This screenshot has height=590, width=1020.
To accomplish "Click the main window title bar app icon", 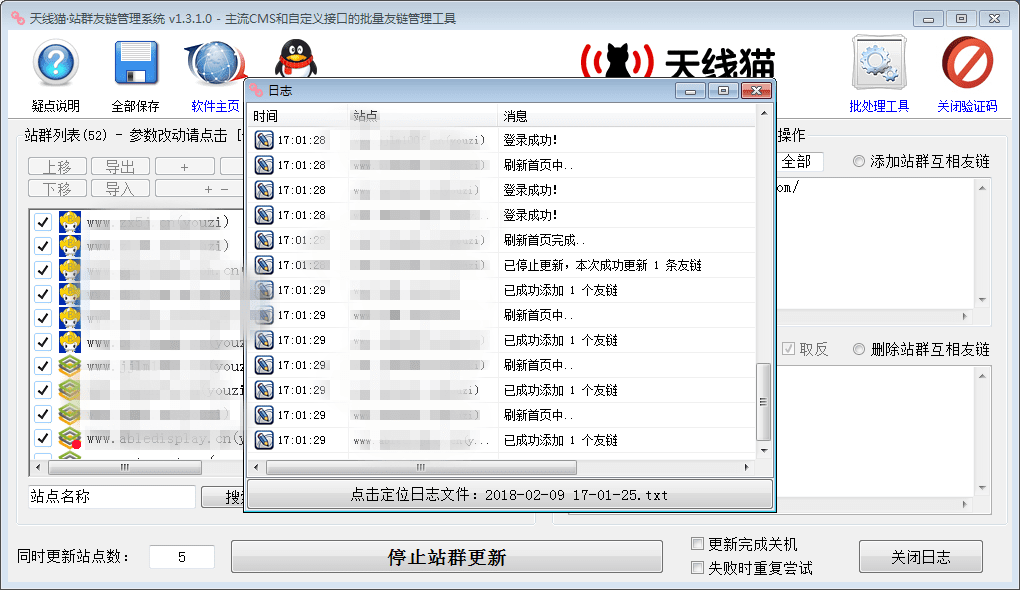I will tap(18, 18).
